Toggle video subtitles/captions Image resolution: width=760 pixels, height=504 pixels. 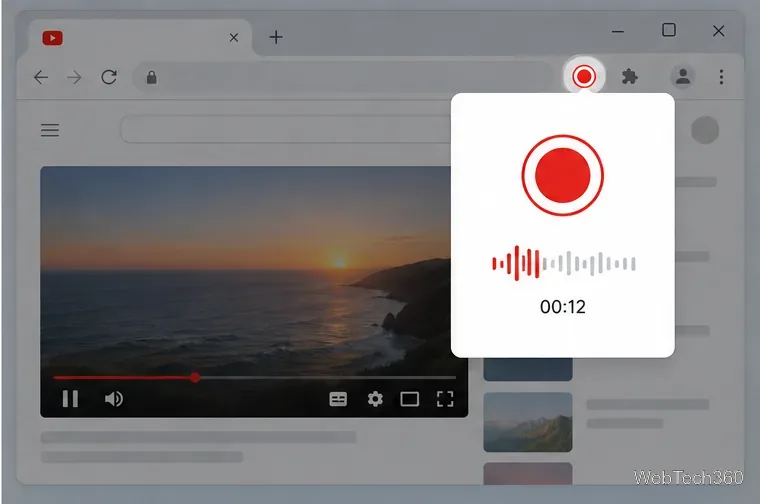[x=338, y=399]
